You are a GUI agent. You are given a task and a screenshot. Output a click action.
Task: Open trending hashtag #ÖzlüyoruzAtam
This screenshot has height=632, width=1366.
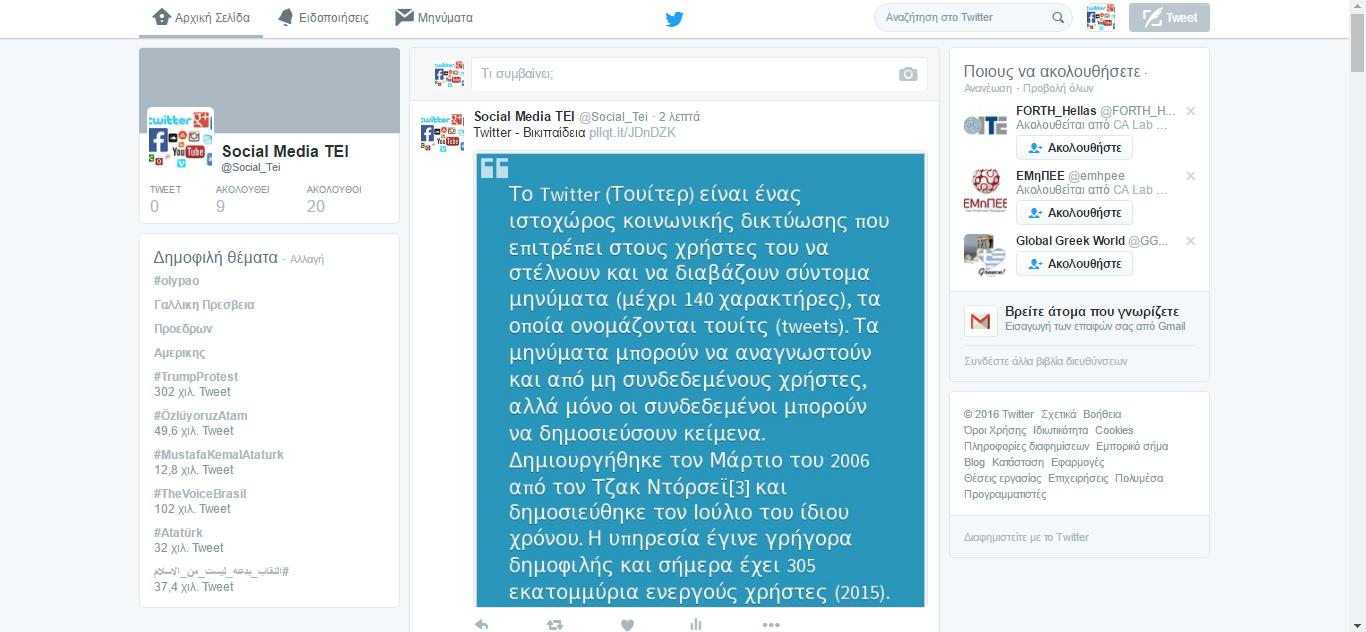201,416
